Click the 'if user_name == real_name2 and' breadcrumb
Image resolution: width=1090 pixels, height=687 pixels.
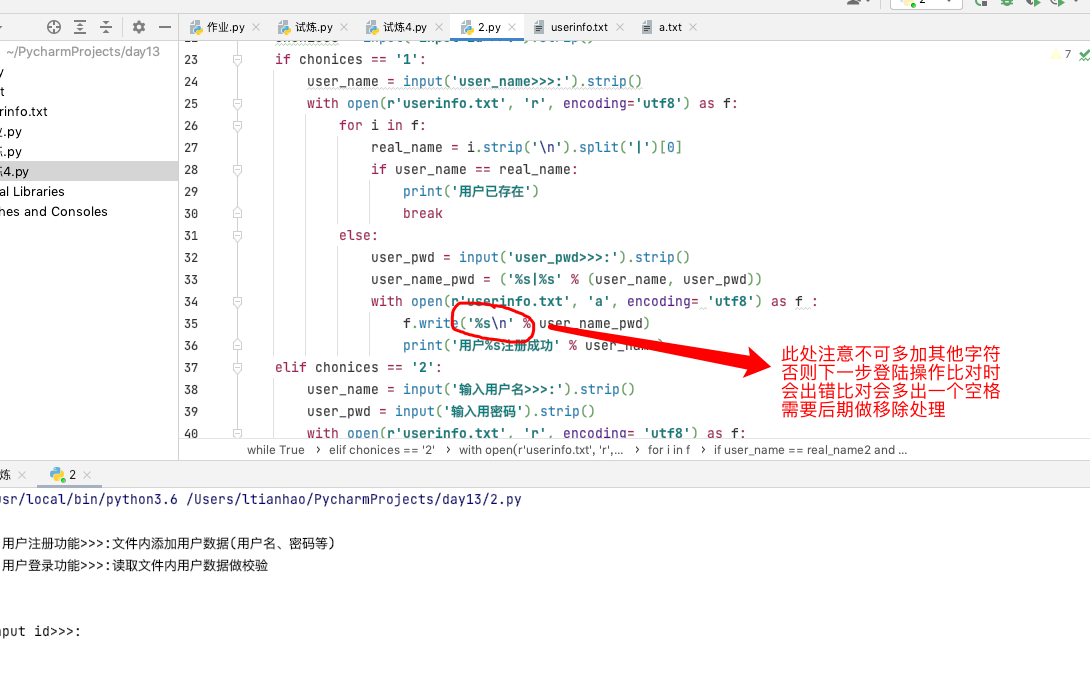[x=810, y=450]
